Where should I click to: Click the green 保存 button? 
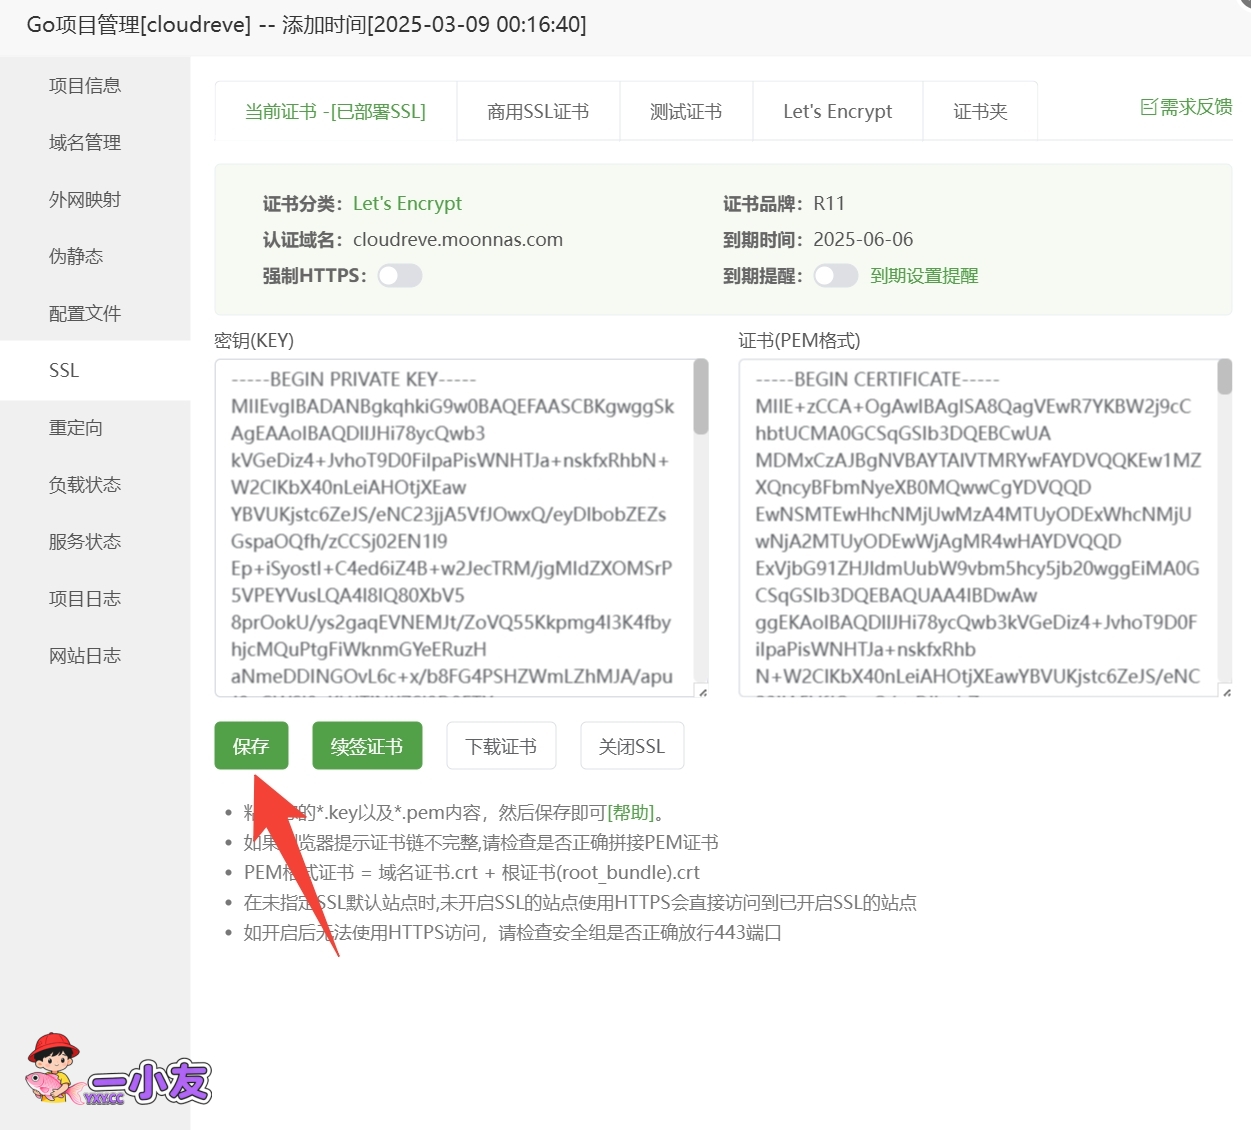point(251,746)
